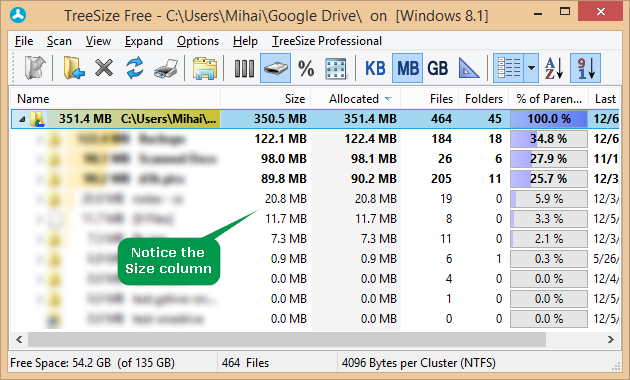The height and width of the screenshot is (380, 630).
Task: Click the TreeSize logo in title bar
Action: [x=18, y=15]
